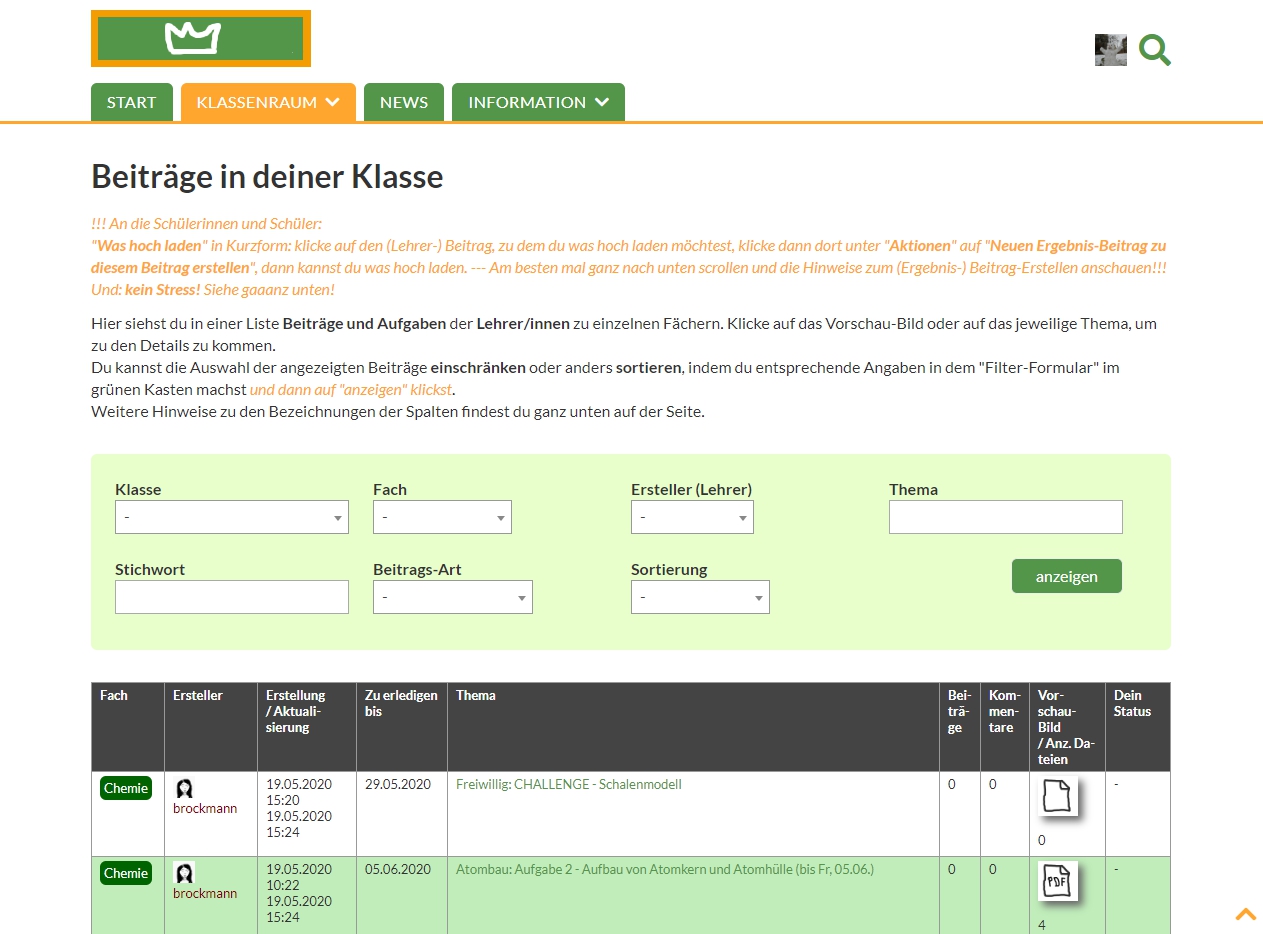Screen dimensions: 1263x934
Task: Open the blank document preview icon
Action: point(1057,797)
